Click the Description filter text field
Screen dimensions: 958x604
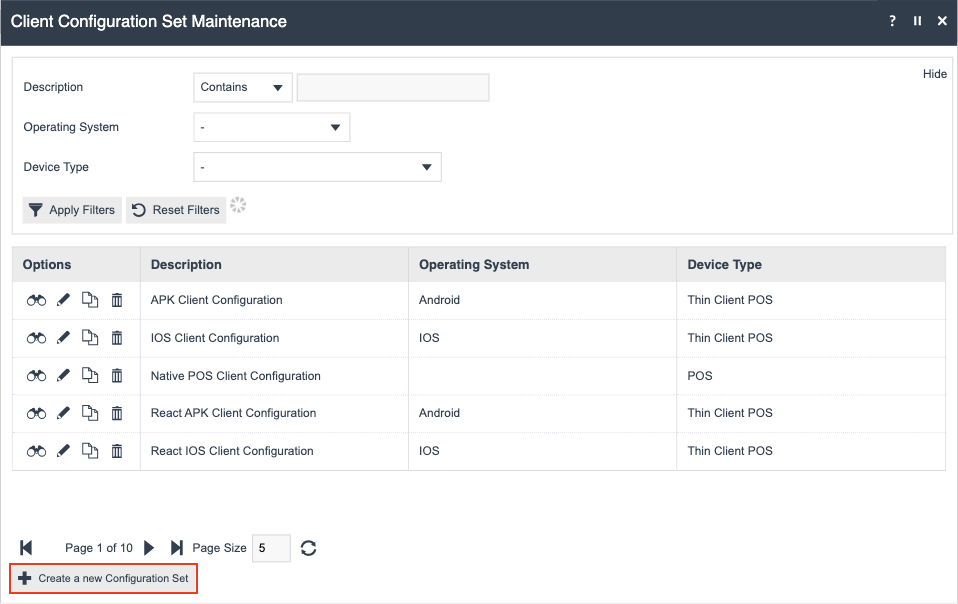[x=393, y=88]
